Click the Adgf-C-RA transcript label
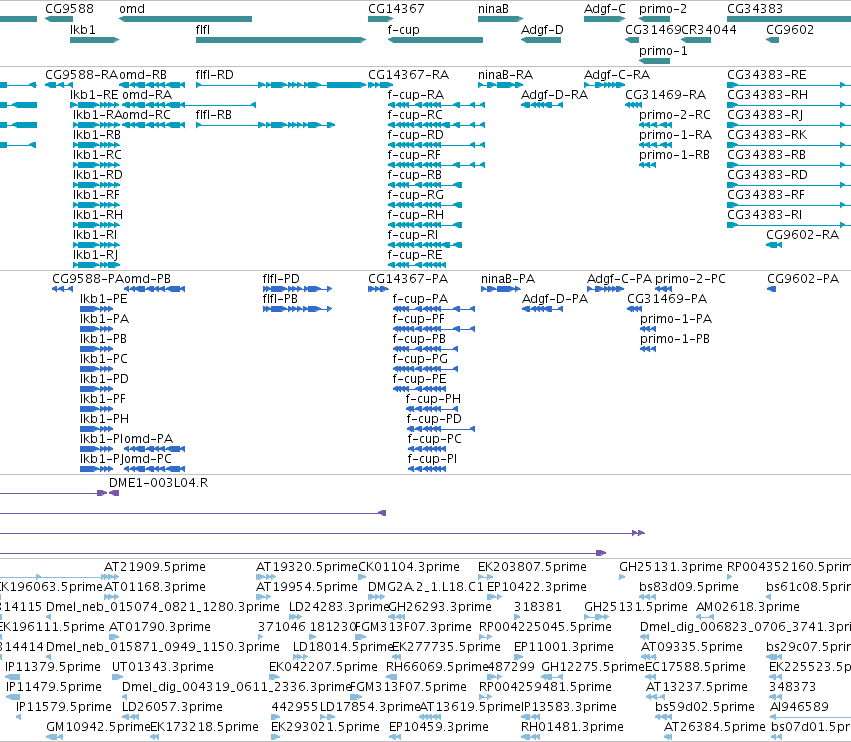This screenshot has width=851, height=742. coord(617,75)
